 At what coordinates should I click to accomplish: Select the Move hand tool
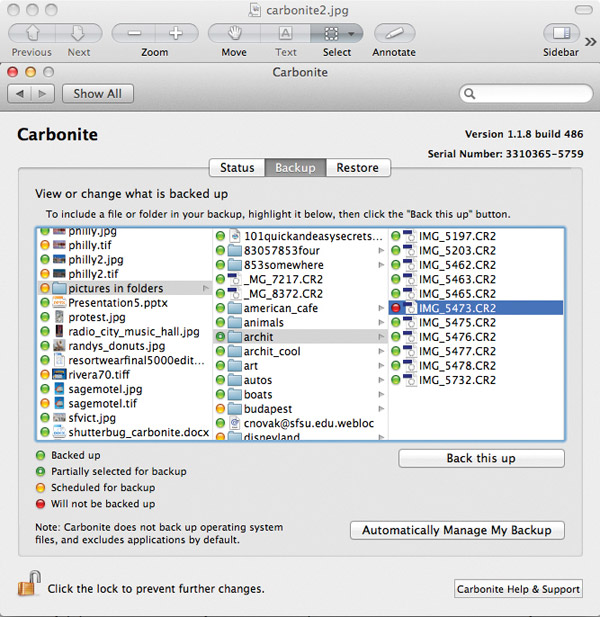[x=234, y=33]
